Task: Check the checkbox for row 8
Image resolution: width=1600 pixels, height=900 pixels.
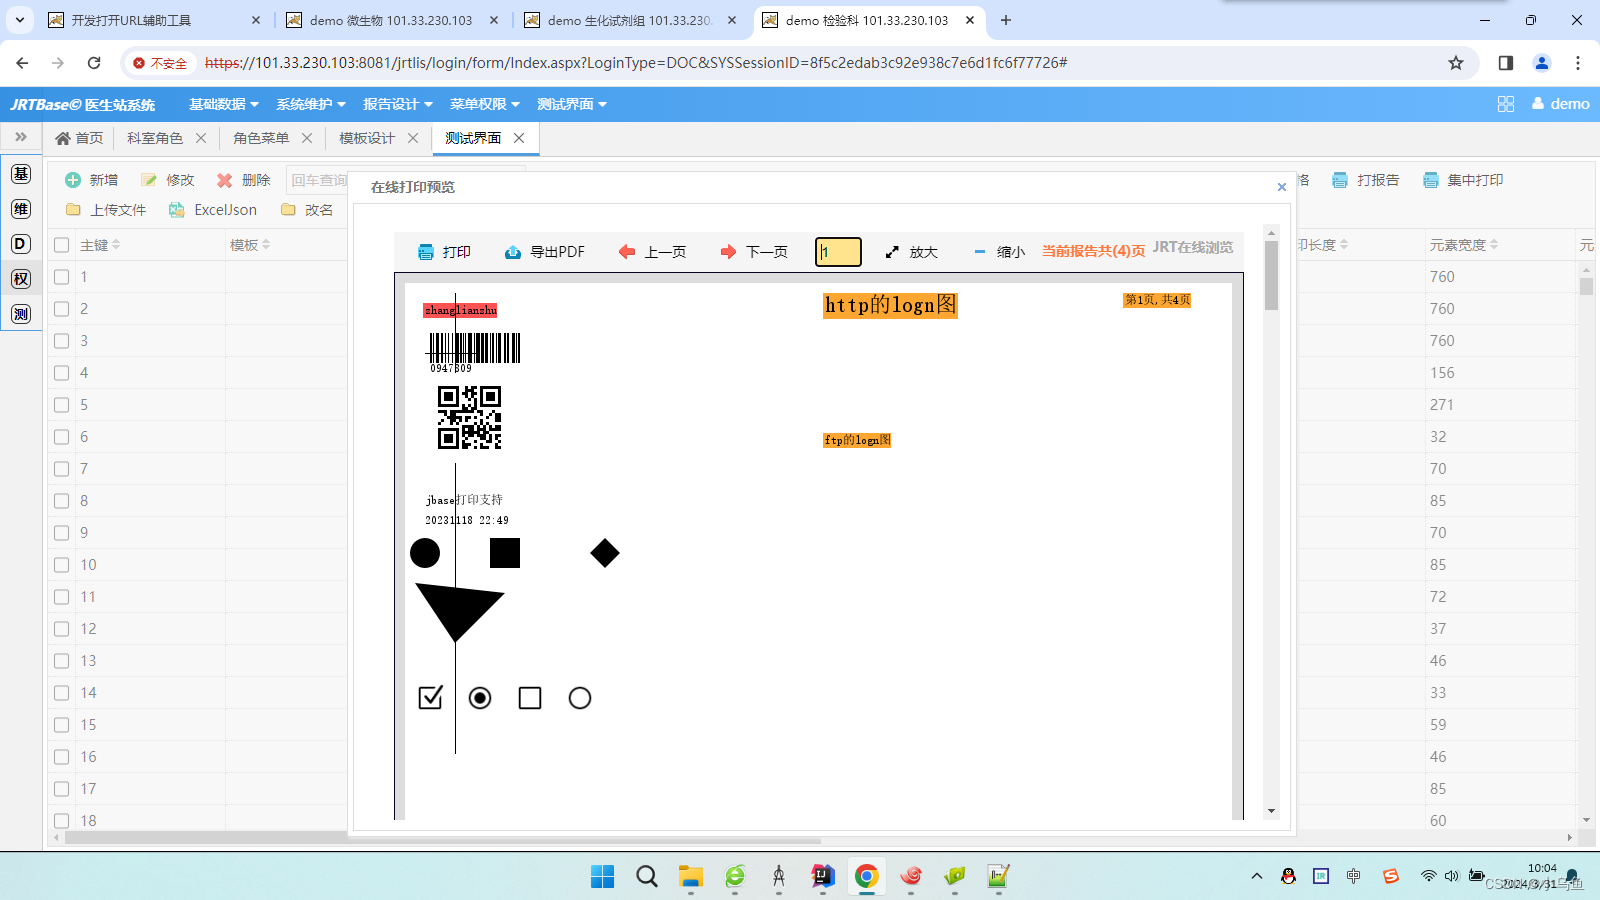Action: (x=62, y=501)
